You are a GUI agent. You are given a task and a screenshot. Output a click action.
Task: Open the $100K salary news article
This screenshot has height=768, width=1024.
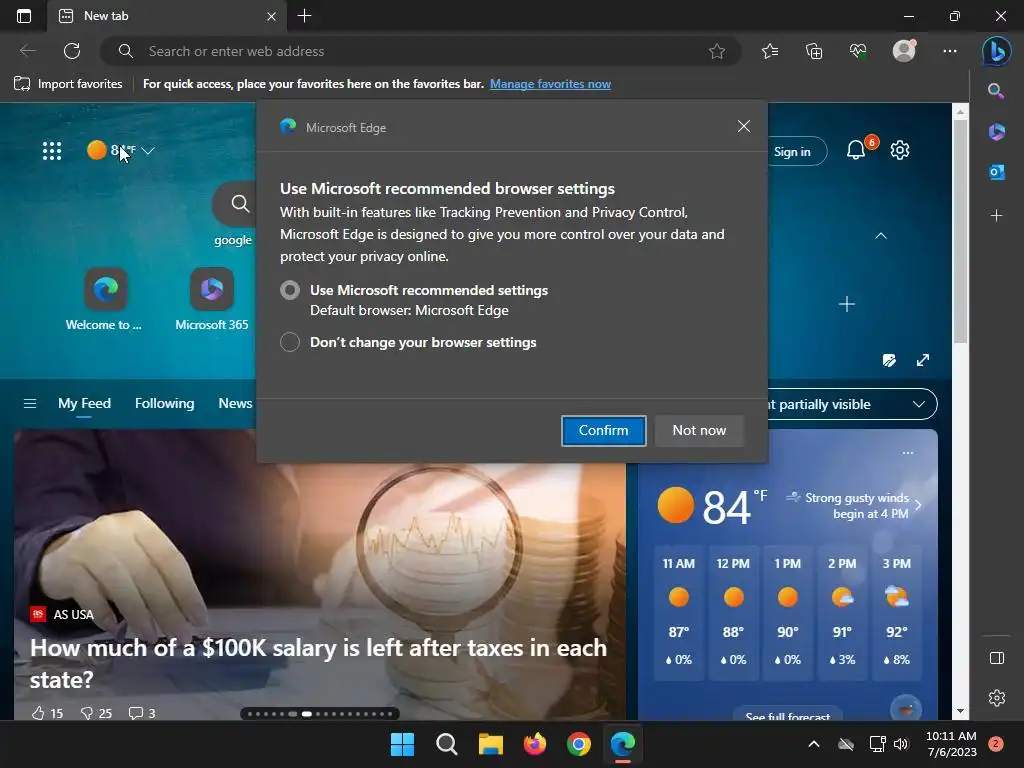coord(319,664)
